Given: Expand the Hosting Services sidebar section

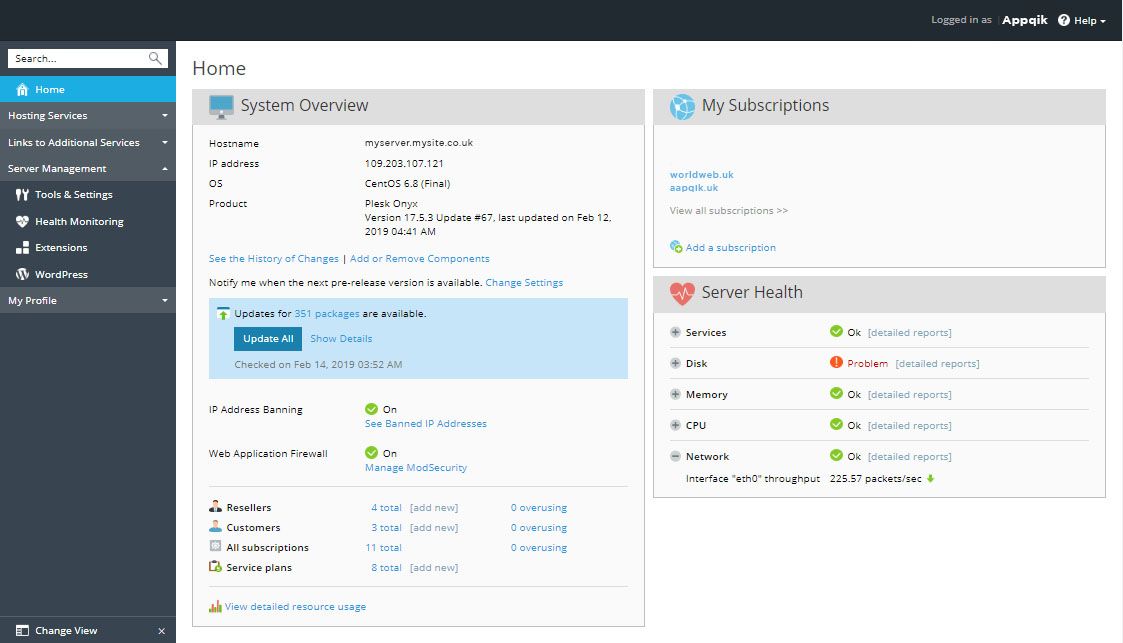Looking at the screenshot, I should pyautogui.click(x=87, y=116).
